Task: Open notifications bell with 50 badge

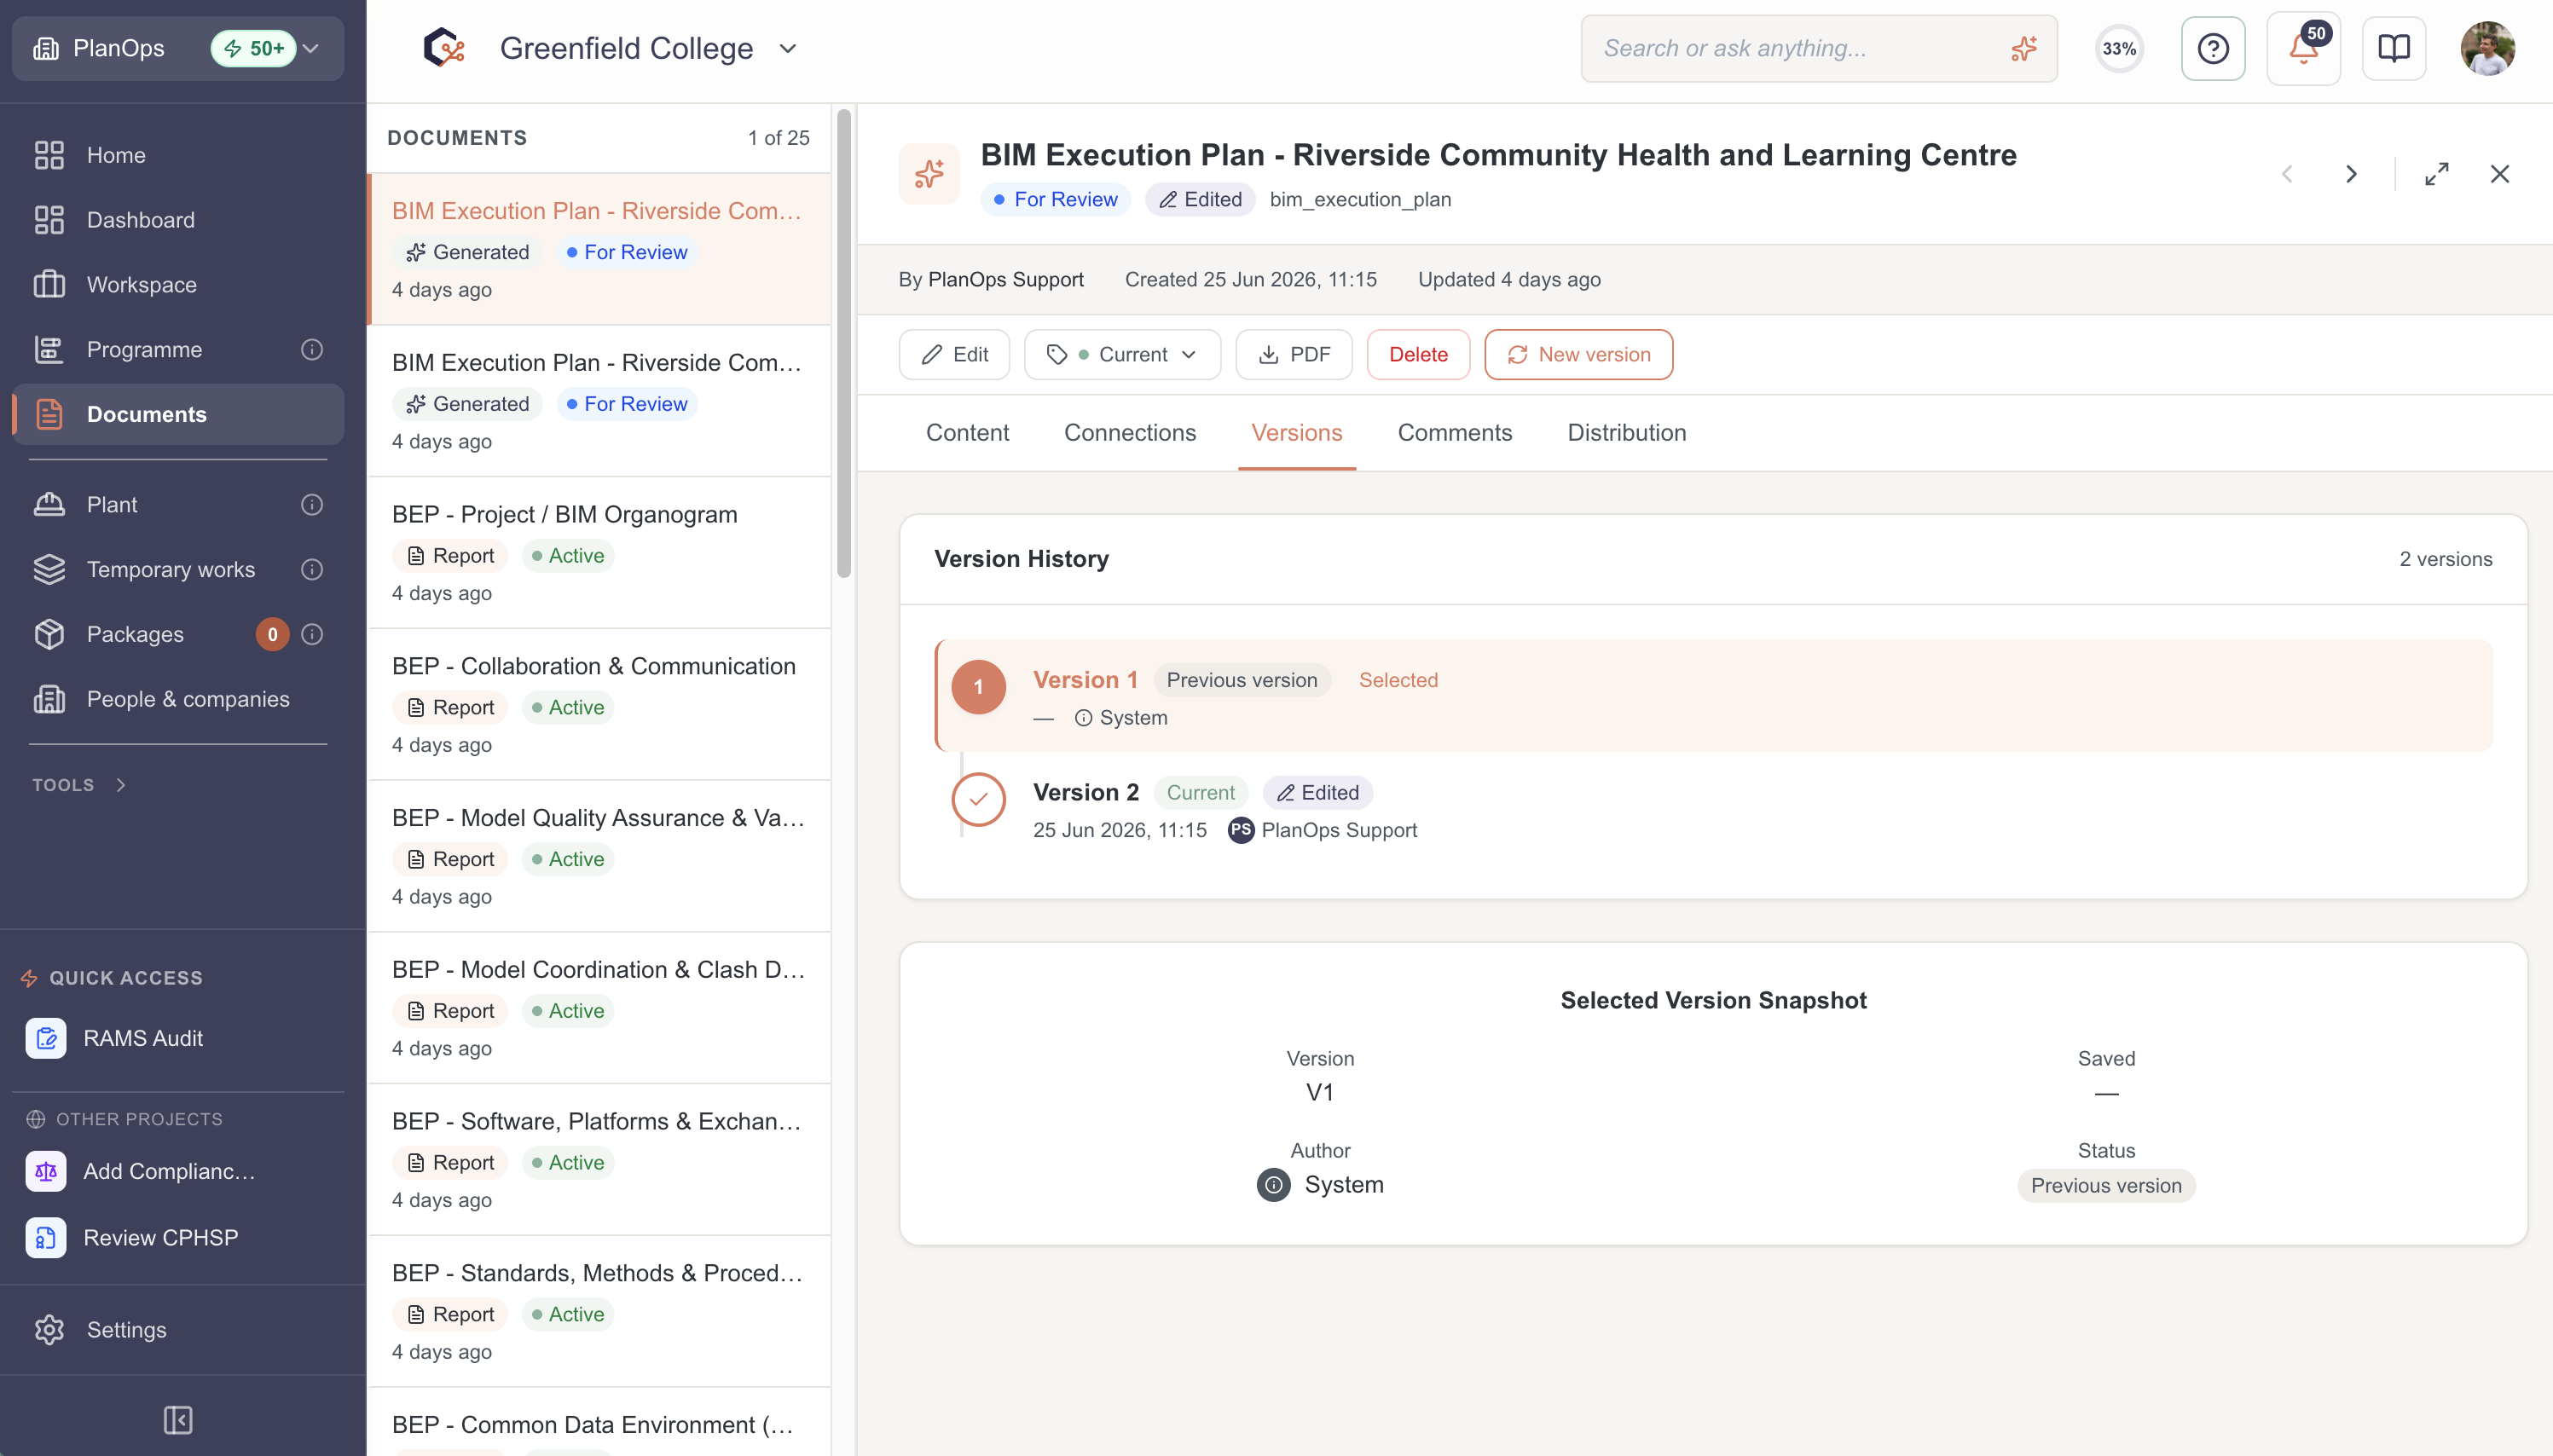Action: point(2303,48)
